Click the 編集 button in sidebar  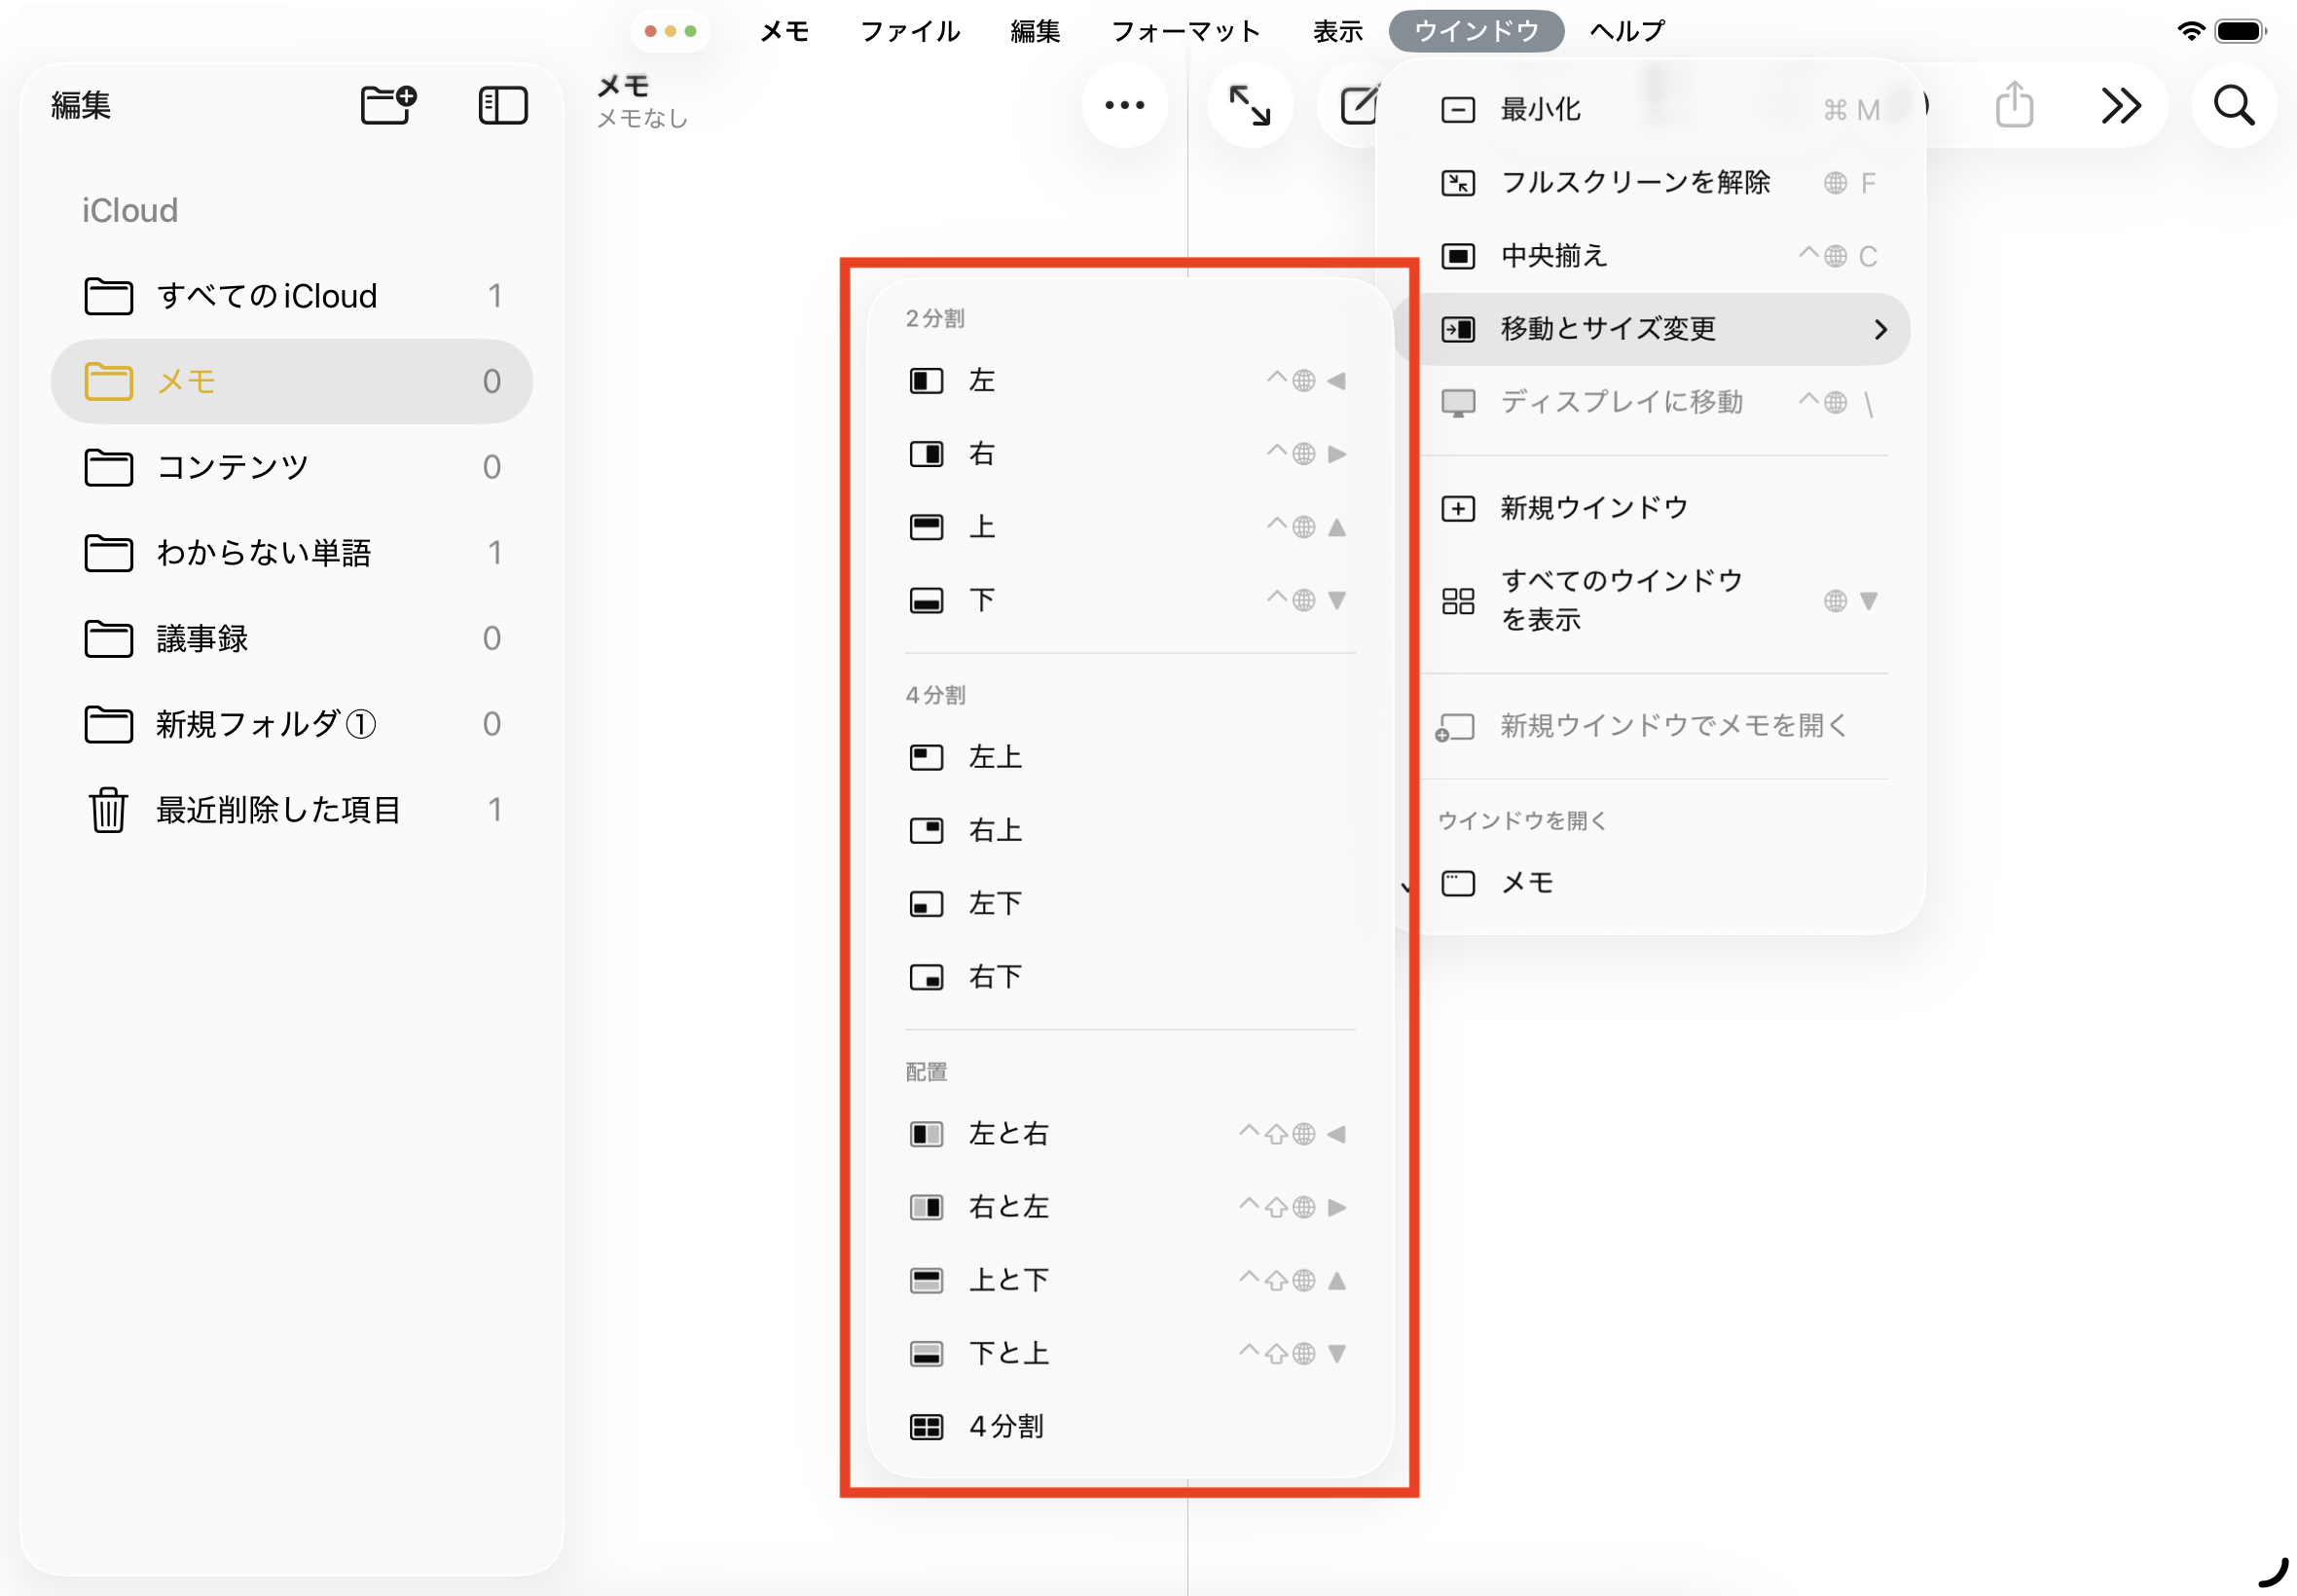coord(80,104)
